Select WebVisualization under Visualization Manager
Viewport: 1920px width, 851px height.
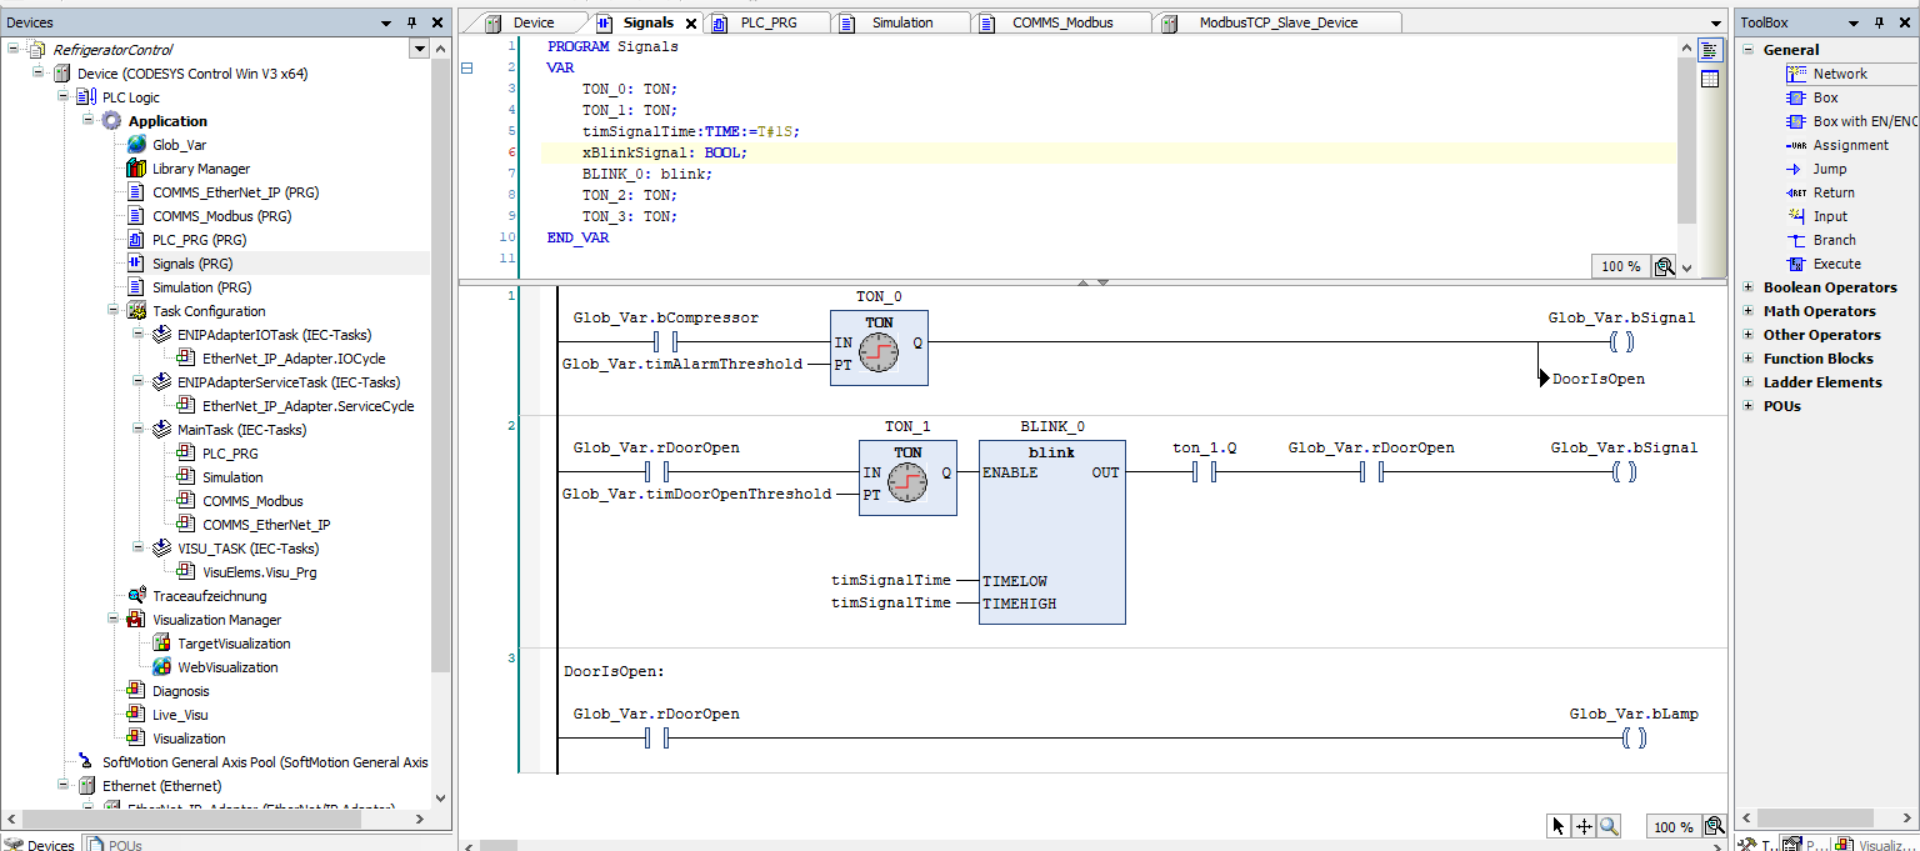pyautogui.click(x=227, y=668)
